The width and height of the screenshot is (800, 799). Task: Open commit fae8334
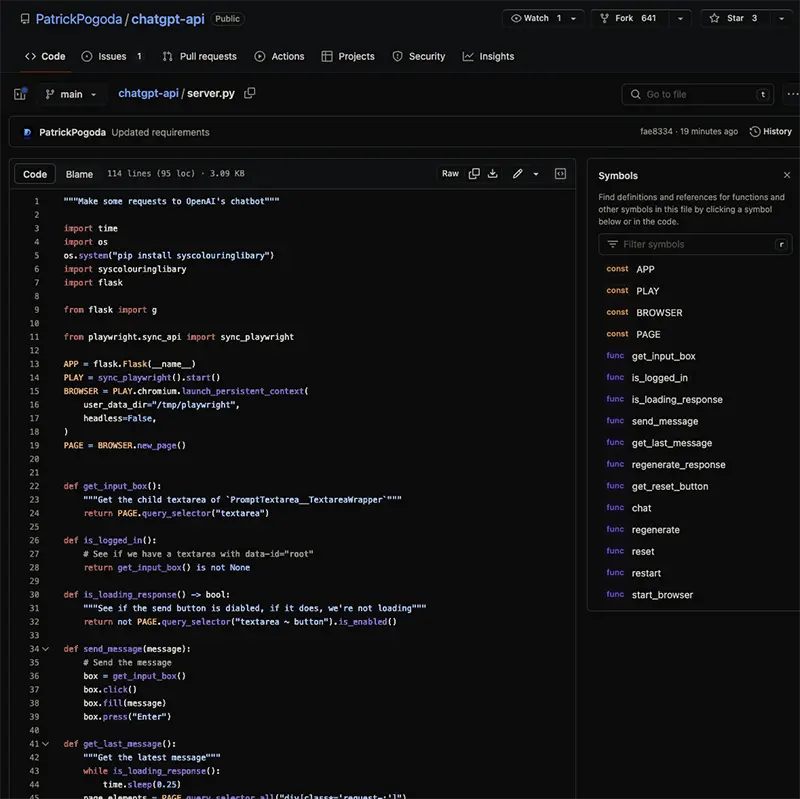[x=656, y=132]
